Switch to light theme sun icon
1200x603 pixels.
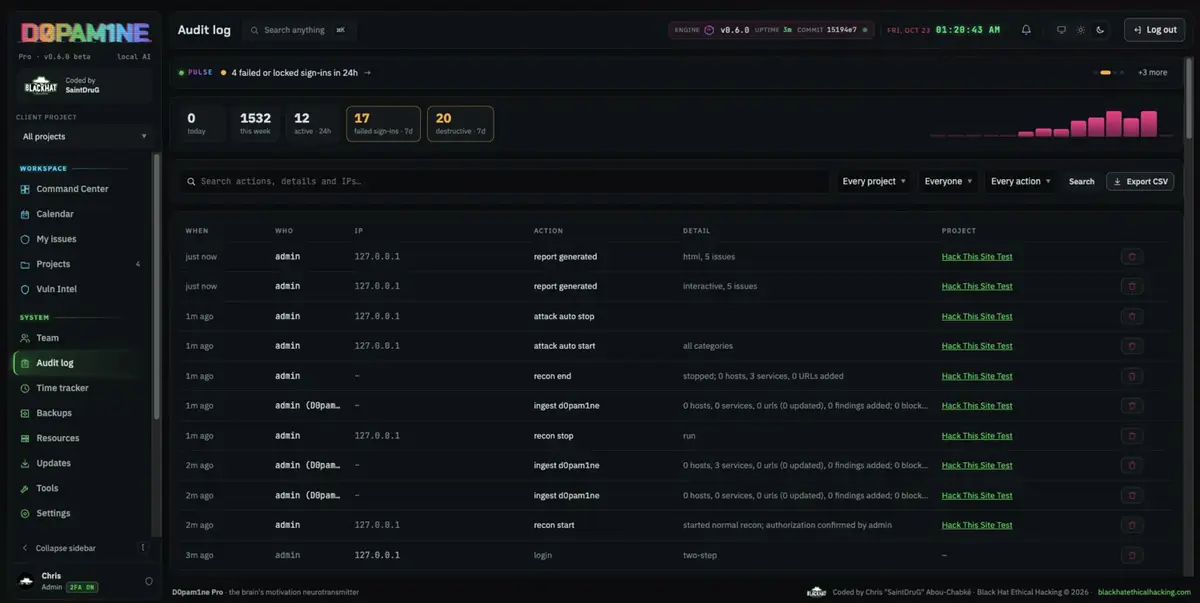tap(1081, 30)
